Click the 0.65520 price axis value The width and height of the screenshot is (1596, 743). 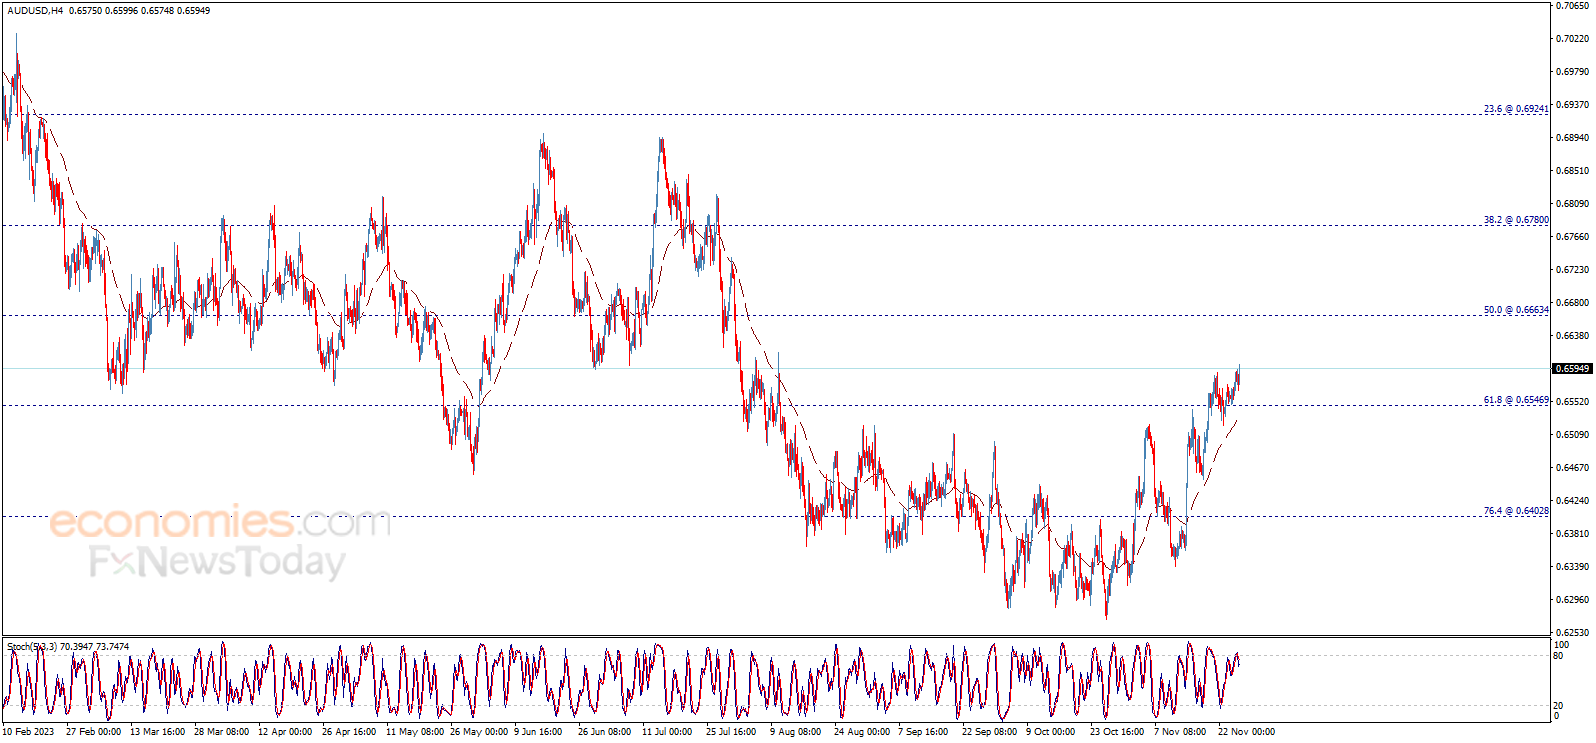pyautogui.click(x=1573, y=402)
